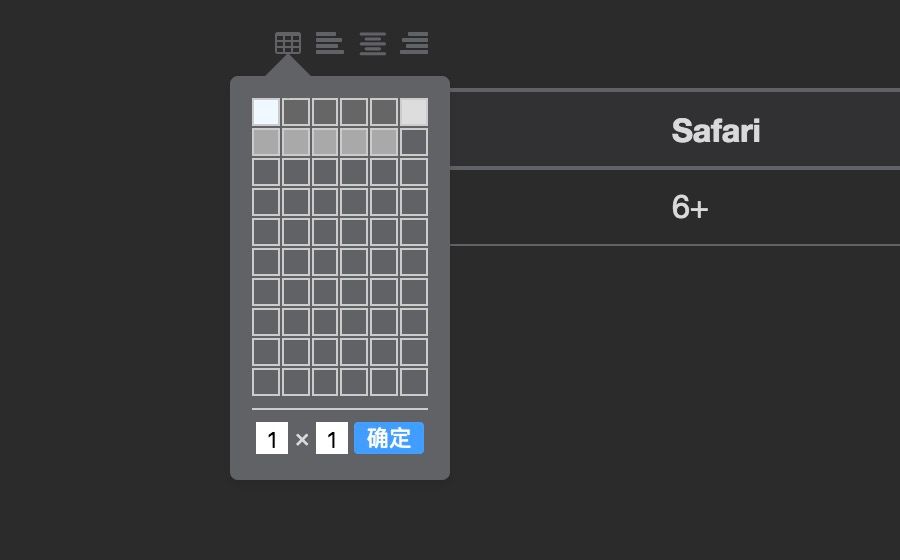The image size is (900, 560).
Task: Apply center text alignment
Action: [x=373, y=43]
